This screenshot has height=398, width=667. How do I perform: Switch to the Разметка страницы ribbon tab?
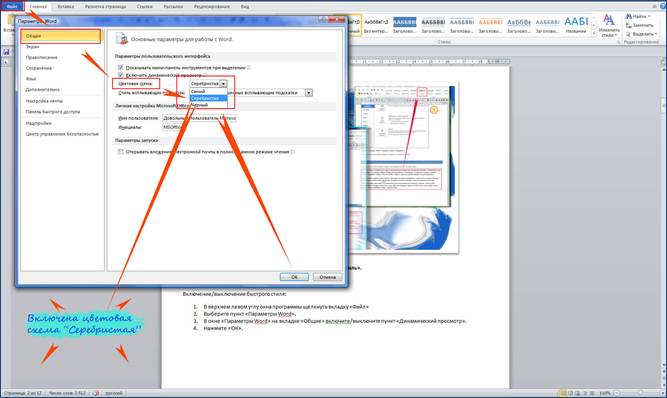(105, 6)
